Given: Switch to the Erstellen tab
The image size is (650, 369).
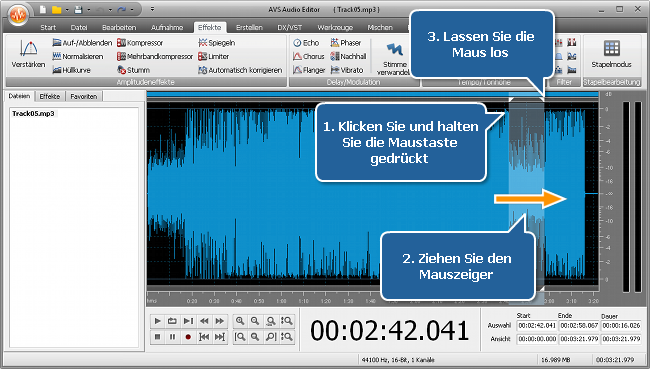Looking at the screenshot, I should (249, 27).
